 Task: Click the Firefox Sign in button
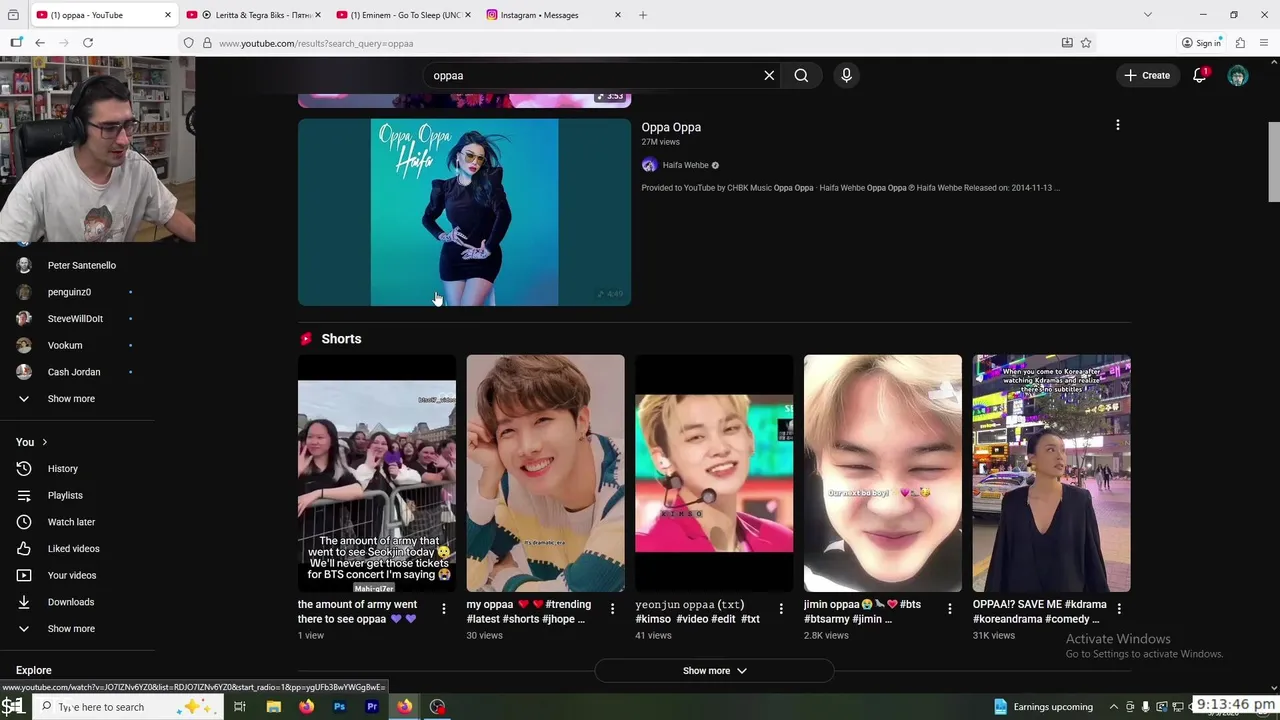(x=1201, y=43)
